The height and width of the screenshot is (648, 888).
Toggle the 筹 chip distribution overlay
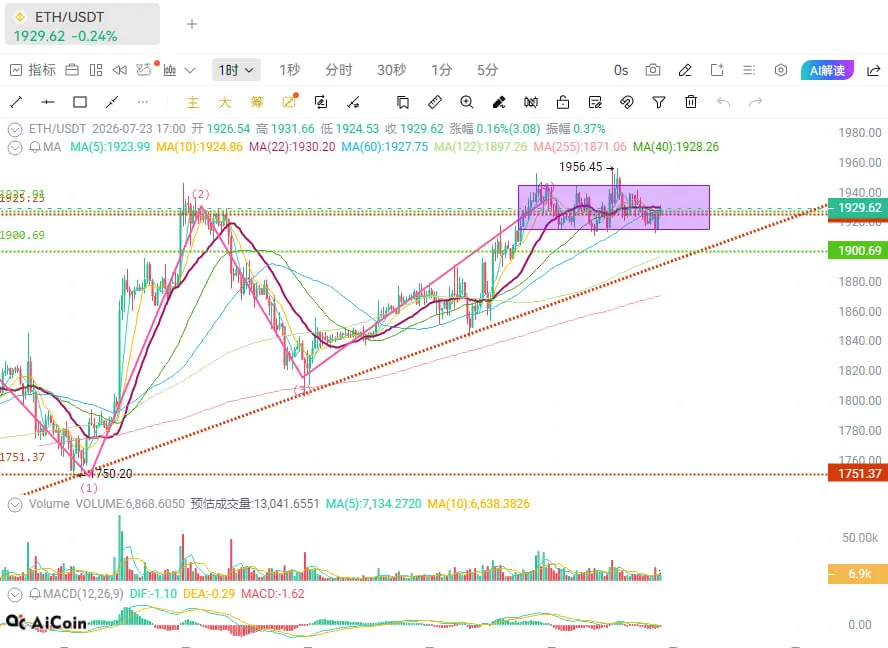[257, 103]
